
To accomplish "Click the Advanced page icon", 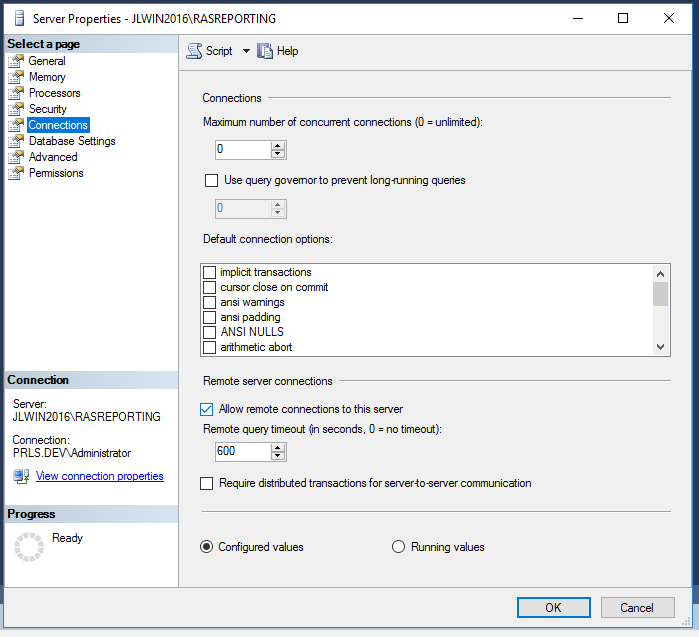I will [16, 157].
